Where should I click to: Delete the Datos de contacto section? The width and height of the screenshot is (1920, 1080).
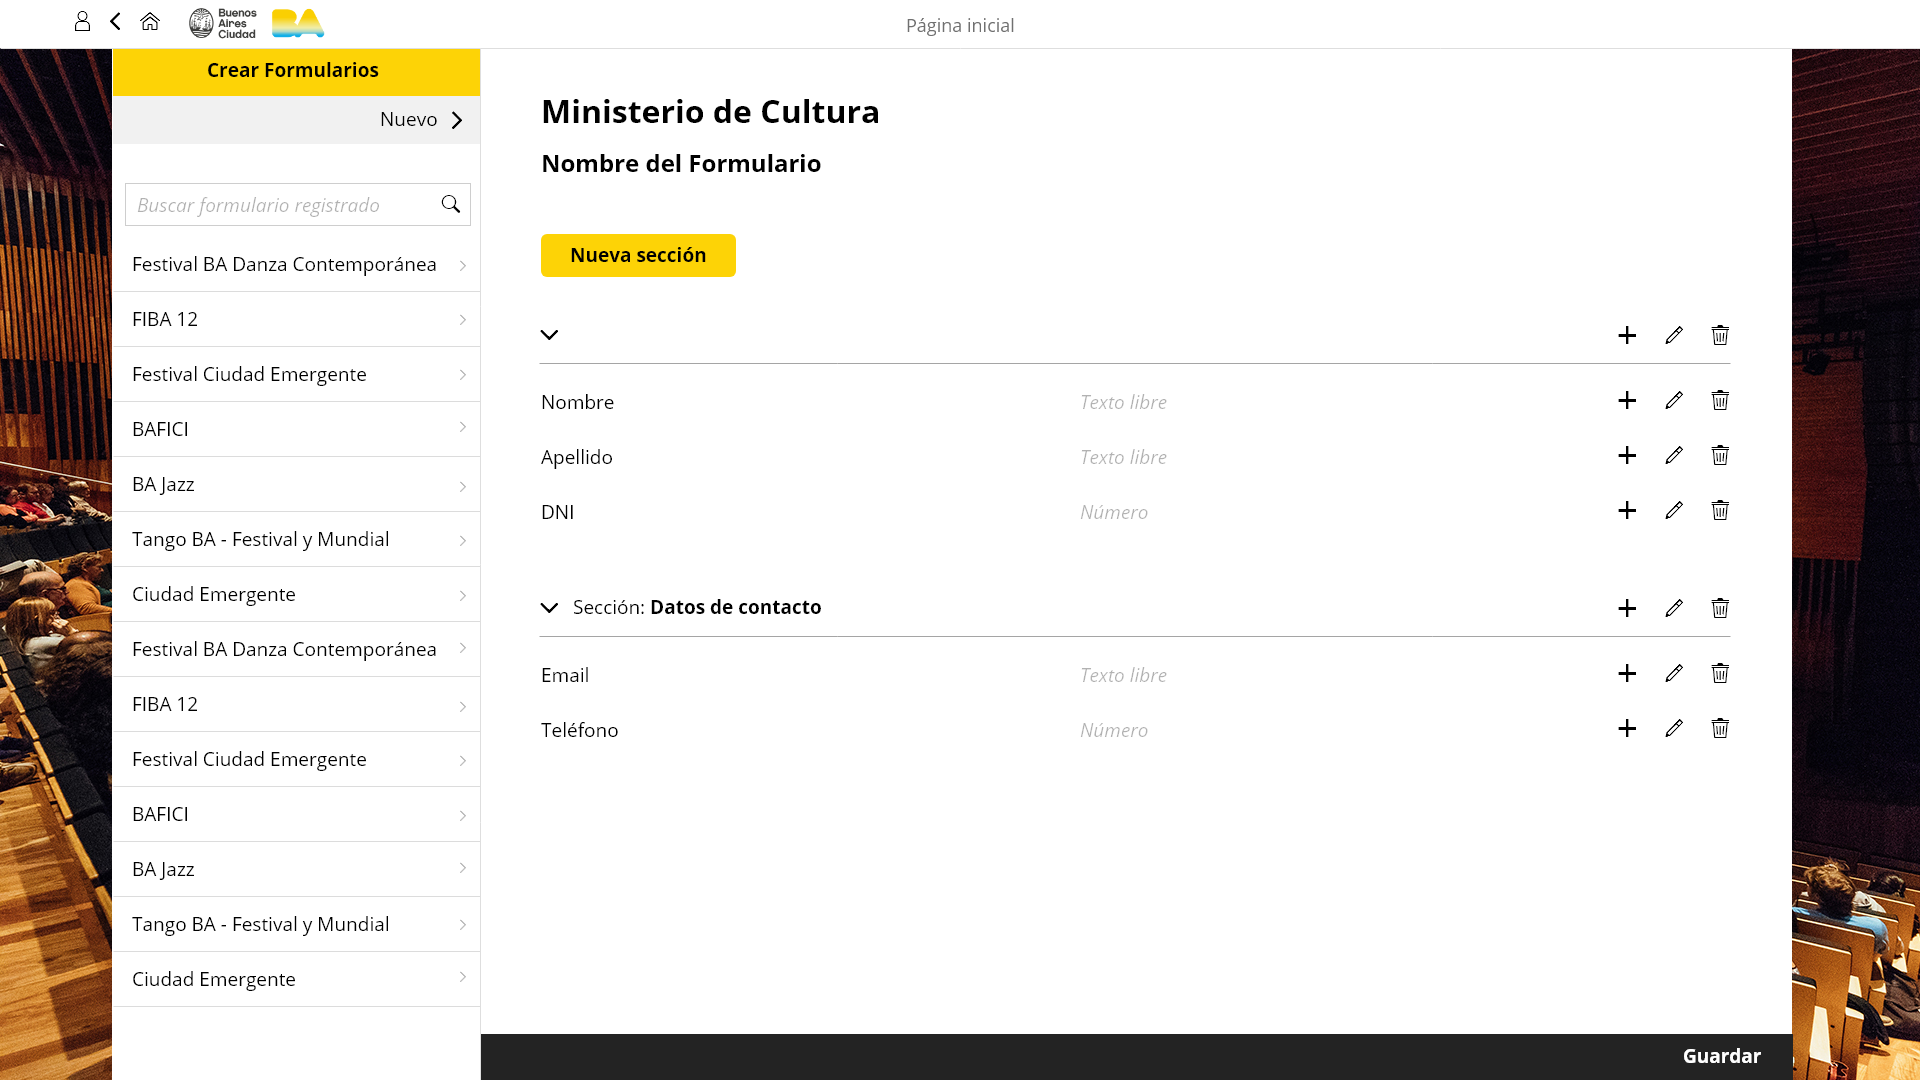(1720, 608)
